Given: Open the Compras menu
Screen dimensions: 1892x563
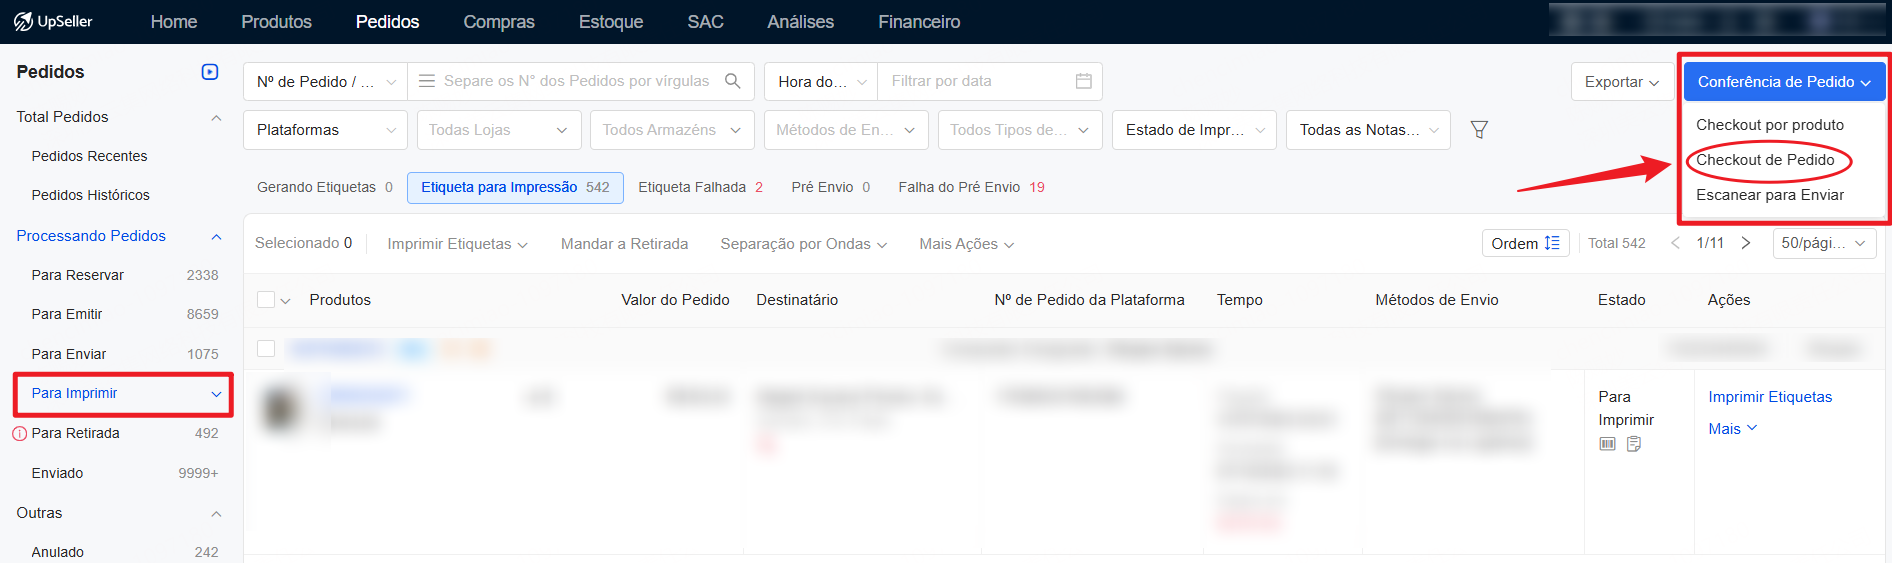Looking at the screenshot, I should [499, 22].
